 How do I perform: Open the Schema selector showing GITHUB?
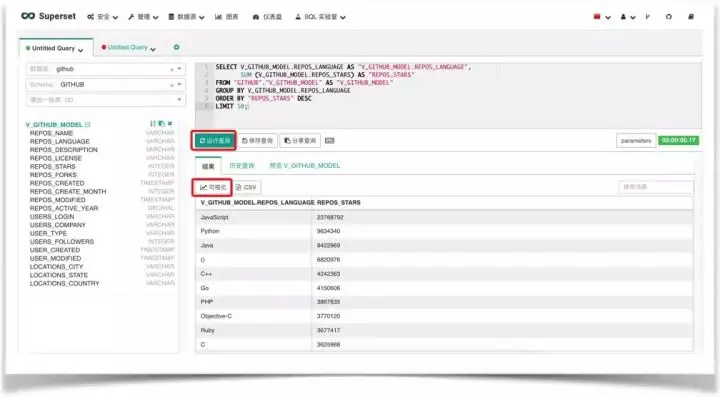click(x=106, y=84)
